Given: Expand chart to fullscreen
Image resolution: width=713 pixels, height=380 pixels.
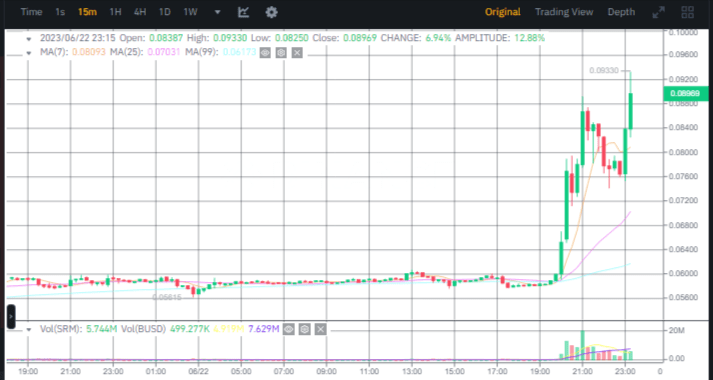Looking at the screenshot, I should pos(658,12).
